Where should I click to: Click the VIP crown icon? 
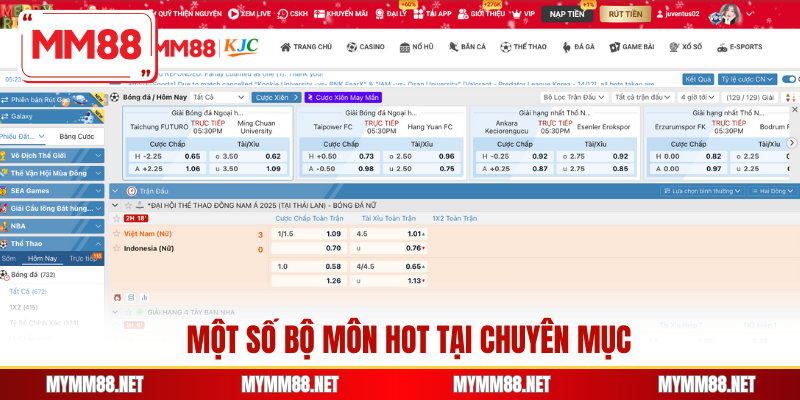coord(516,13)
